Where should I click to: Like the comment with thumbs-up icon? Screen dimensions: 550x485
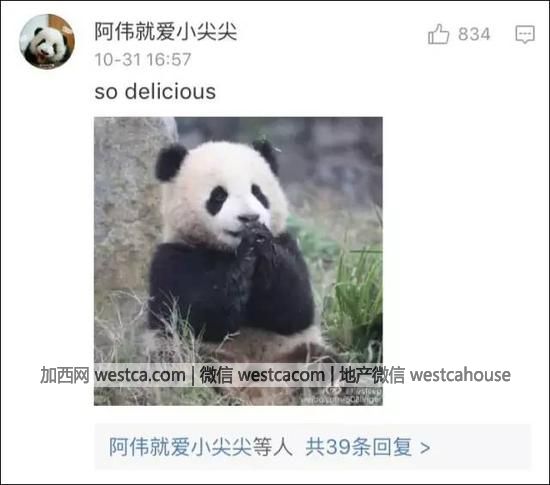[438, 34]
